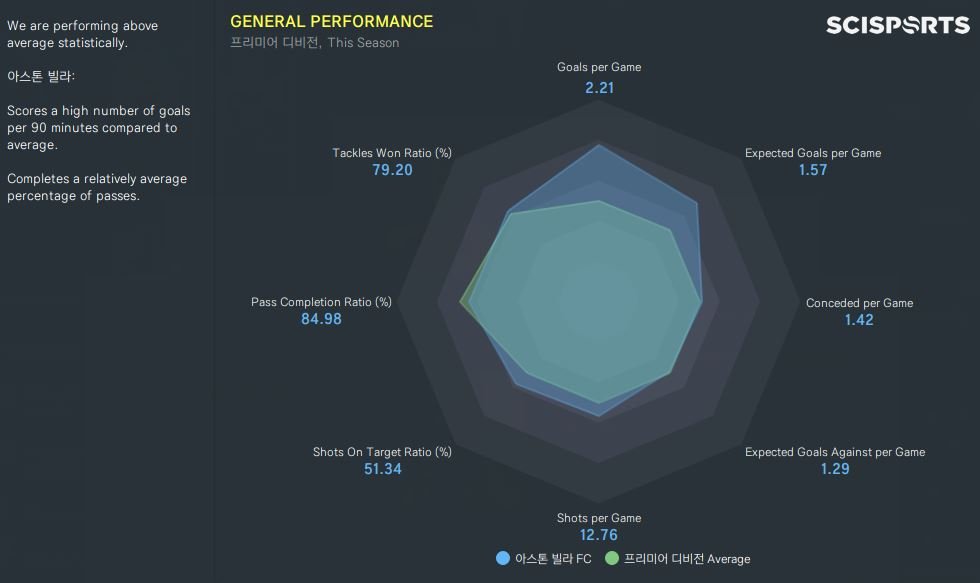Click the 1.42 conceded value
The width and height of the screenshot is (980, 583).
859,320
